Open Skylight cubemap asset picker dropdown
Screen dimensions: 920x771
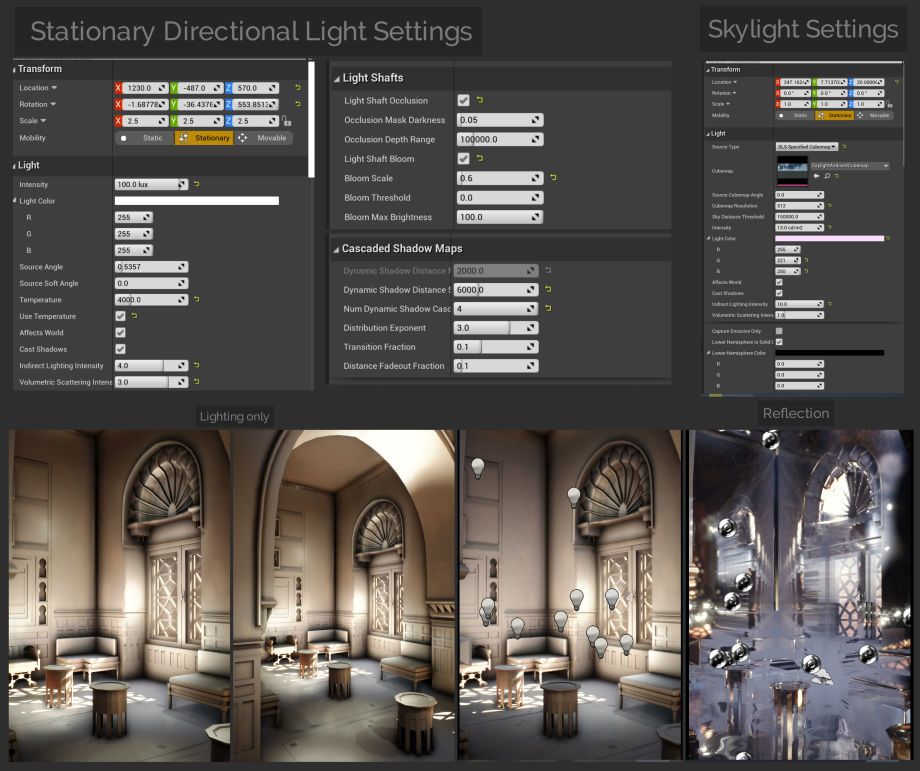pos(850,166)
